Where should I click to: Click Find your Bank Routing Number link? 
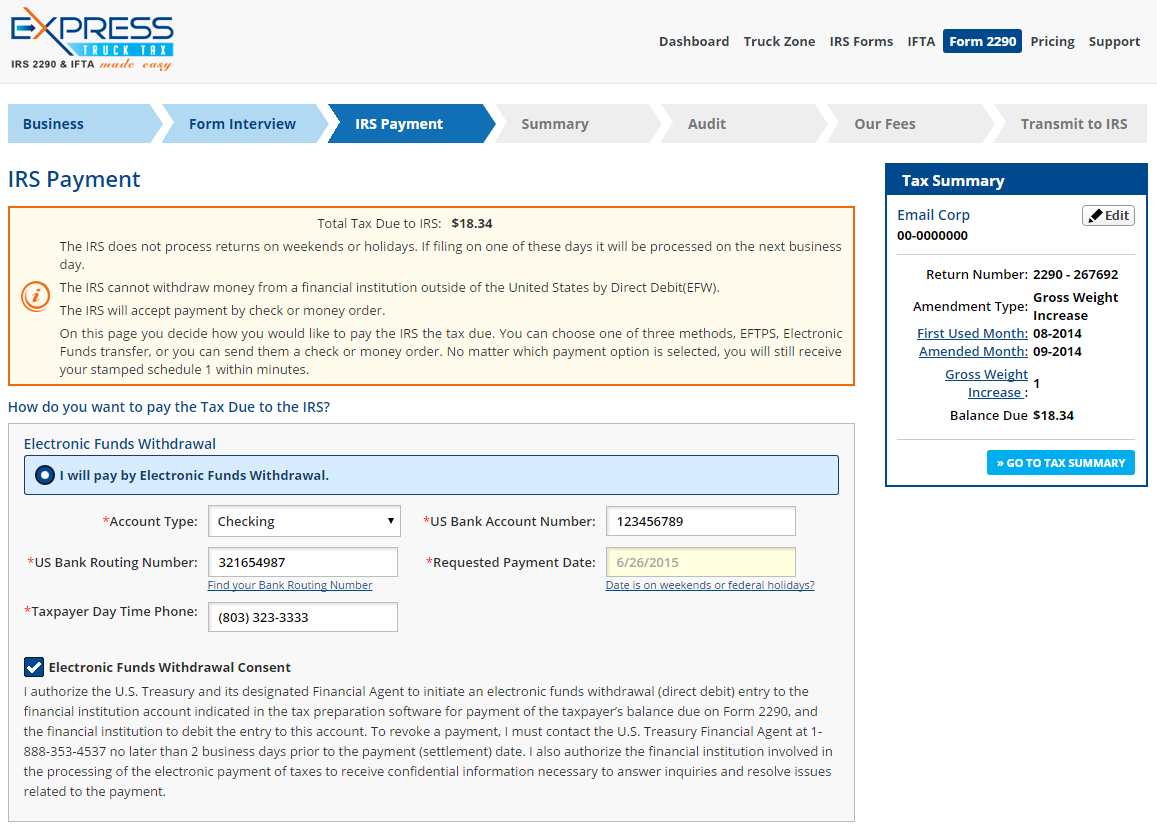pyautogui.click(x=290, y=585)
